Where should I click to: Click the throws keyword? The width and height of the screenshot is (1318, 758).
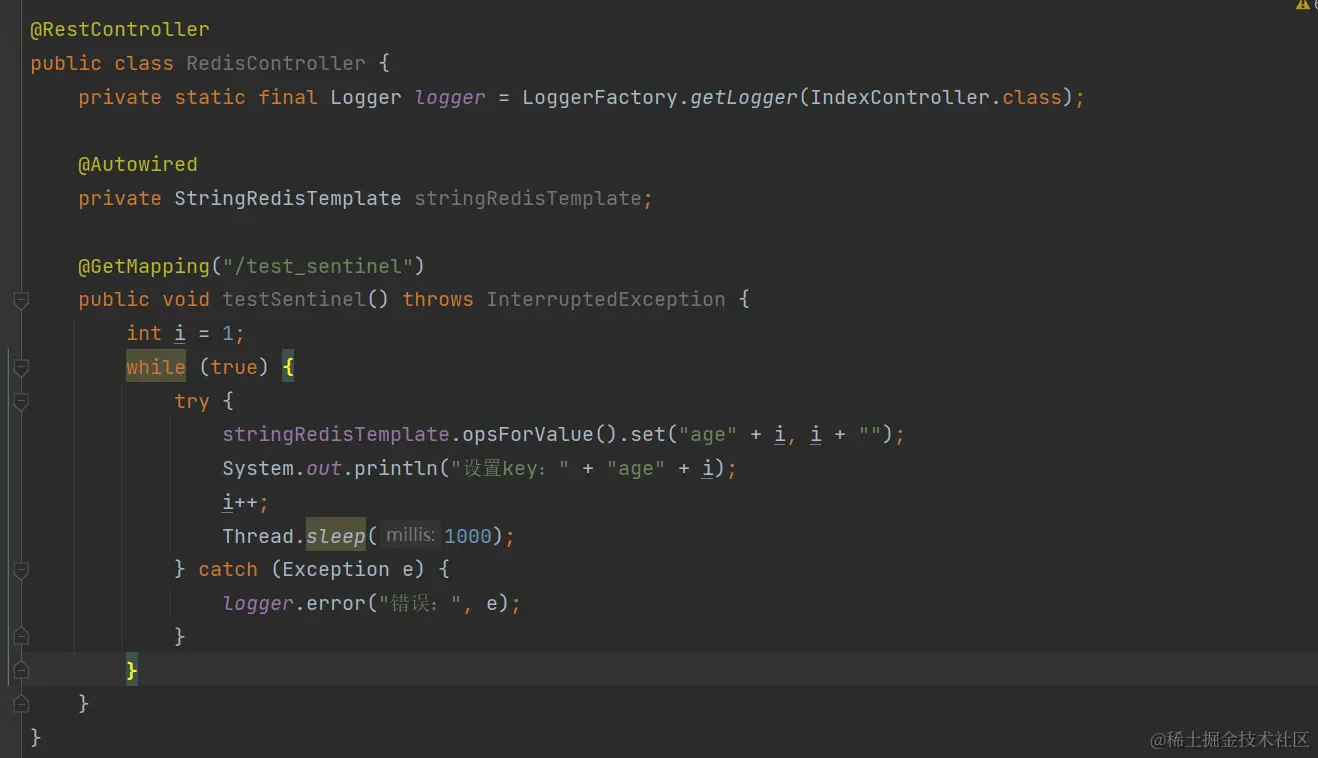[438, 300]
